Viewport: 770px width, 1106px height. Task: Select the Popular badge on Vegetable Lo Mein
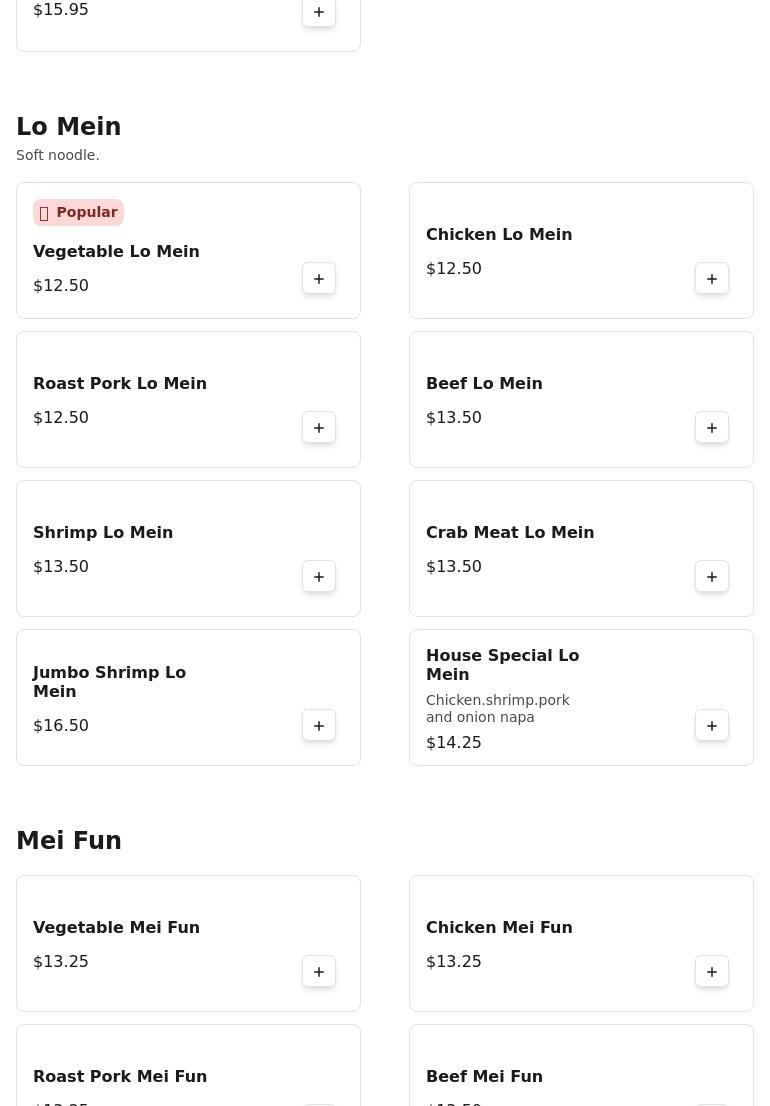point(78,212)
